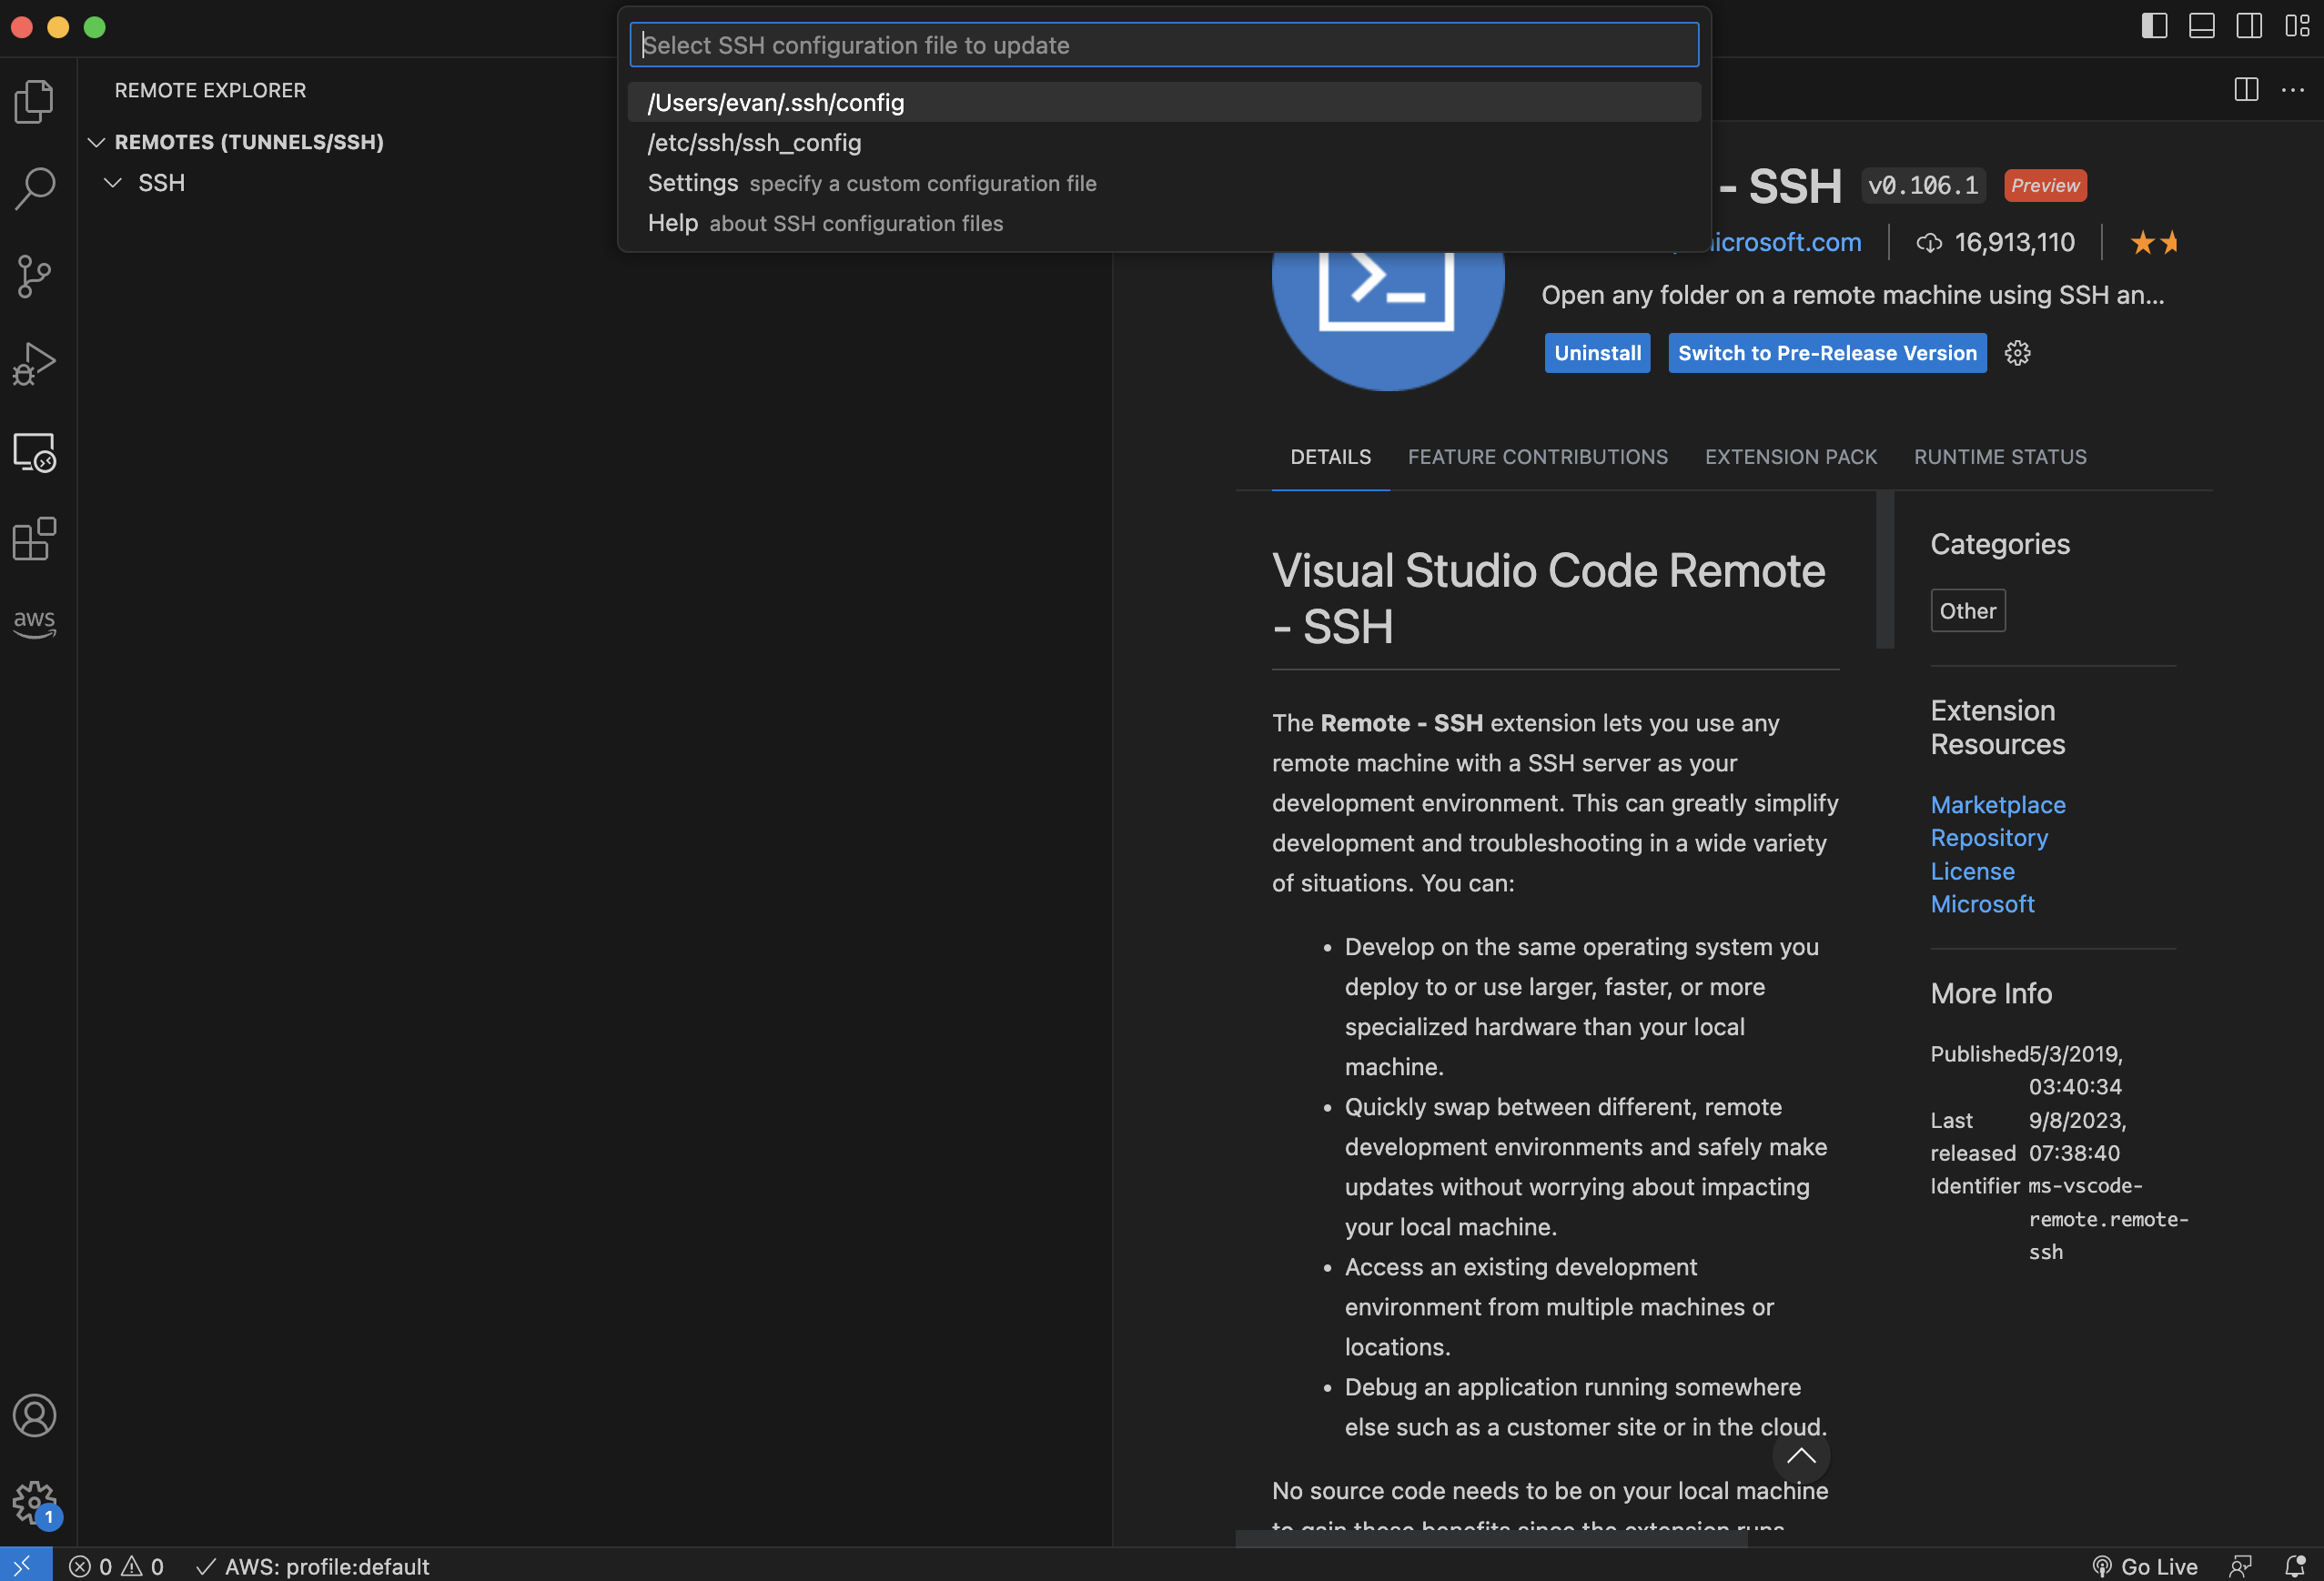The height and width of the screenshot is (1581, 2324).
Task: Click the readme vertical scrollbar
Action: pos(1885,569)
